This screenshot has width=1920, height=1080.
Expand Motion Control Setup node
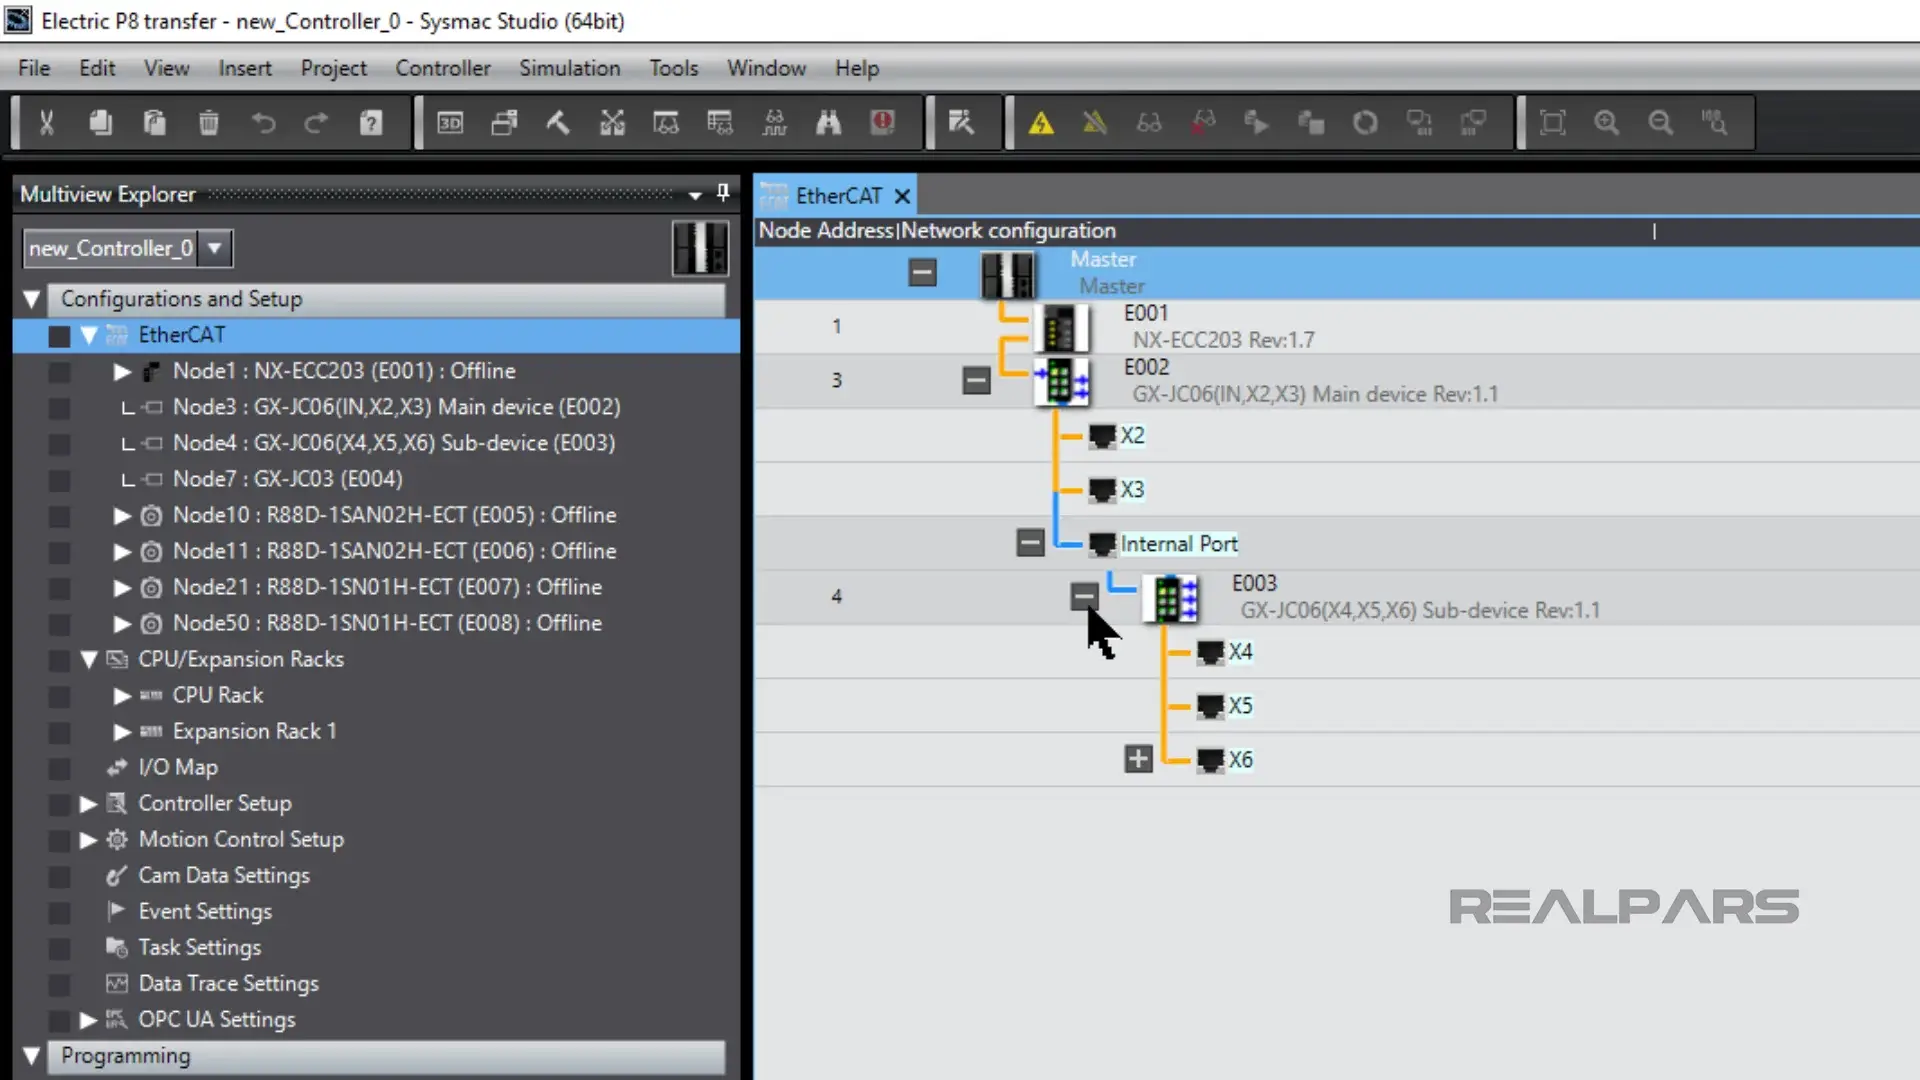(88, 840)
